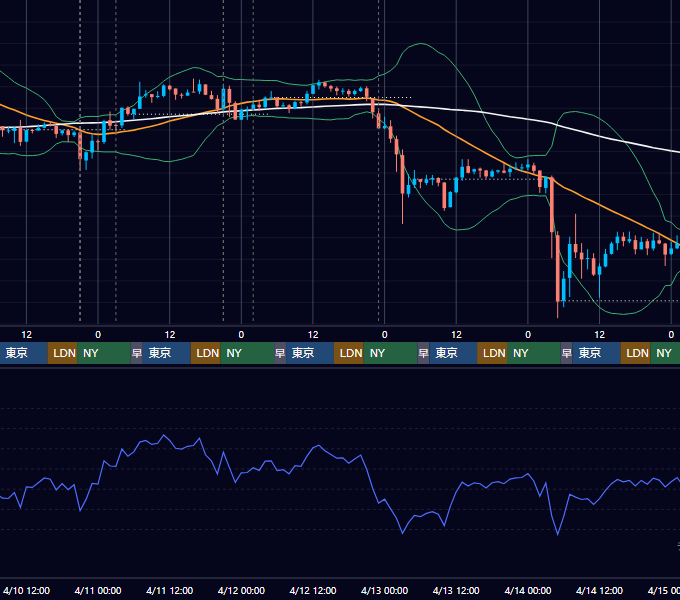Select the 4/12 12:00 date label
This screenshot has width=680, height=600.
coord(313,590)
